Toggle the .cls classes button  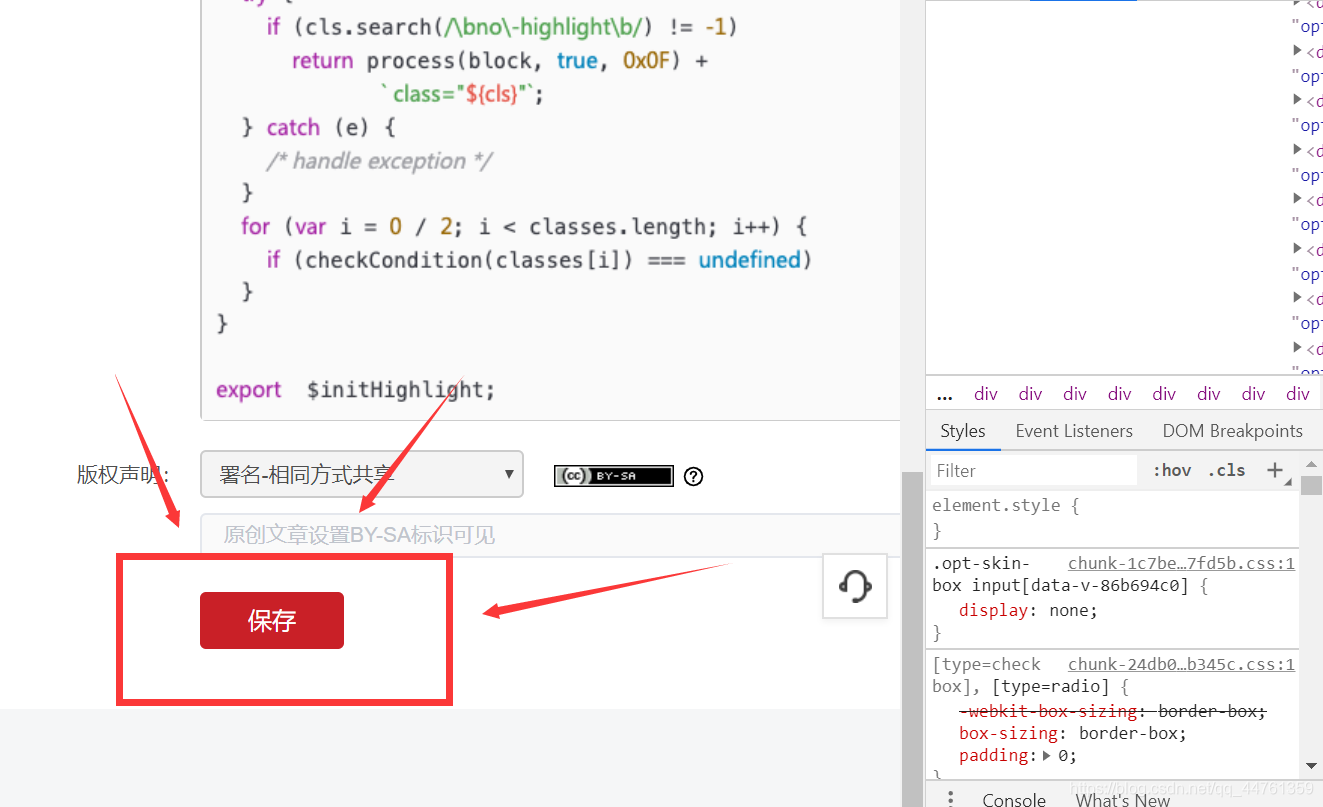point(1227,470)
